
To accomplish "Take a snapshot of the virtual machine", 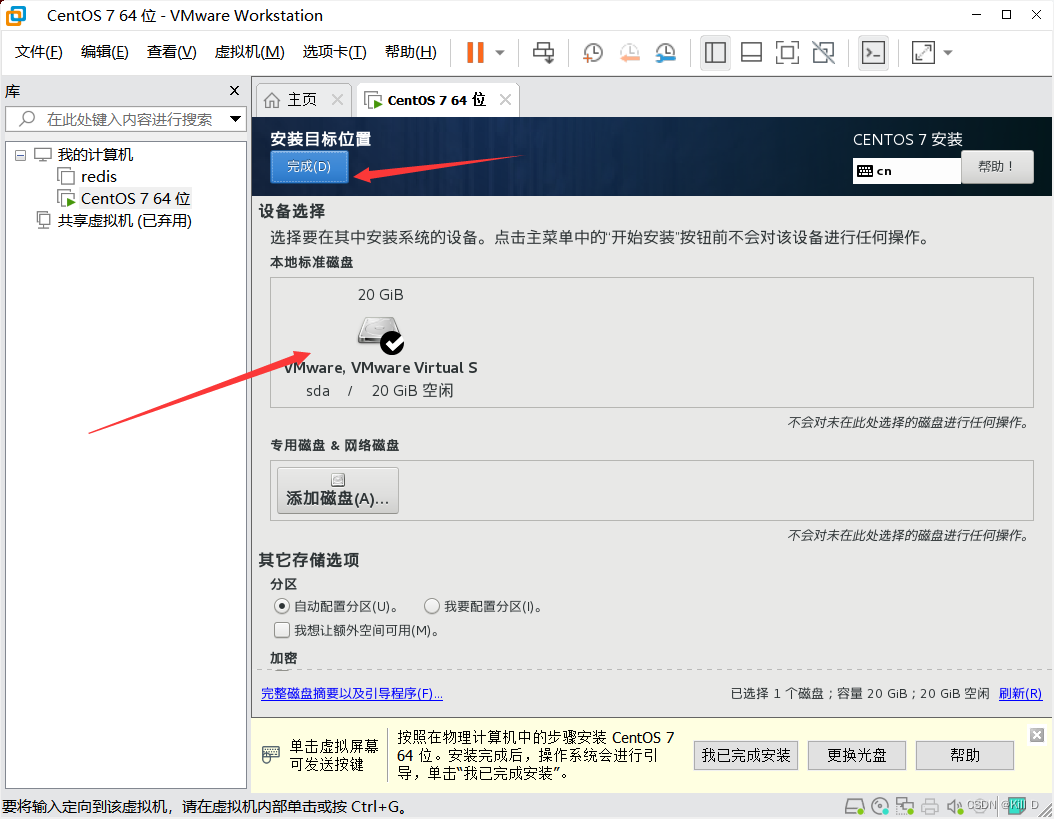I will [592, 52].
